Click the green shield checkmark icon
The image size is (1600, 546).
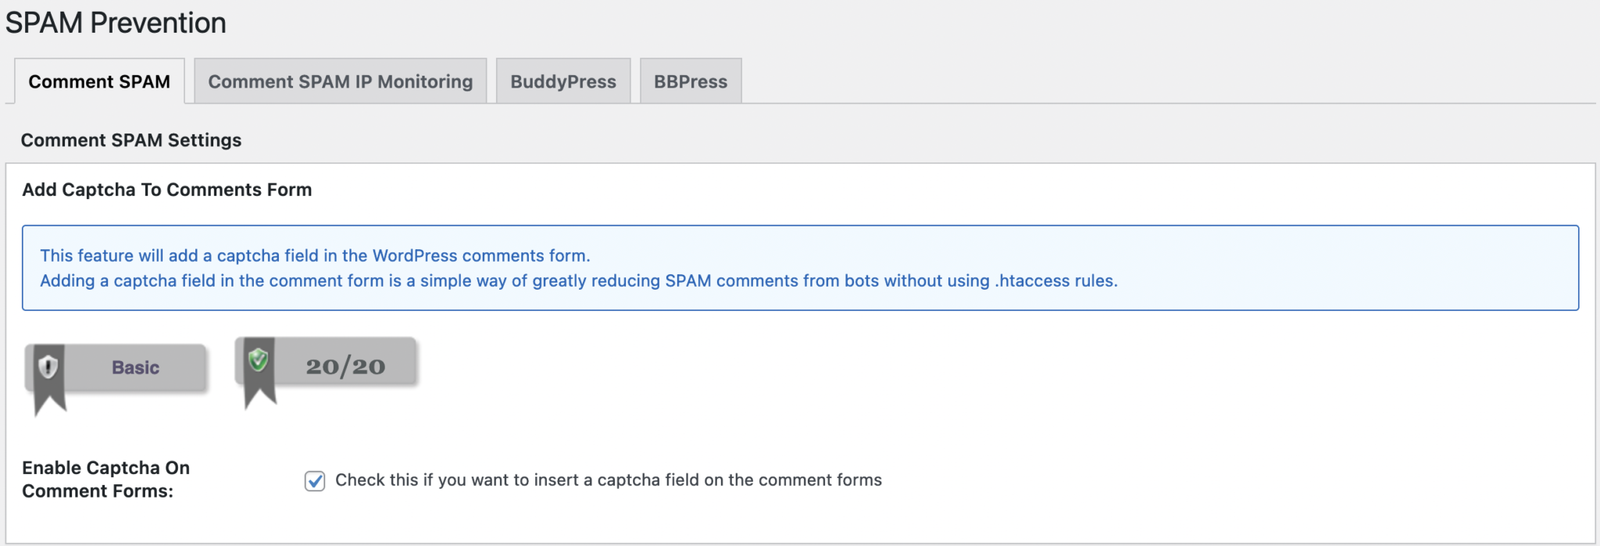259,359
